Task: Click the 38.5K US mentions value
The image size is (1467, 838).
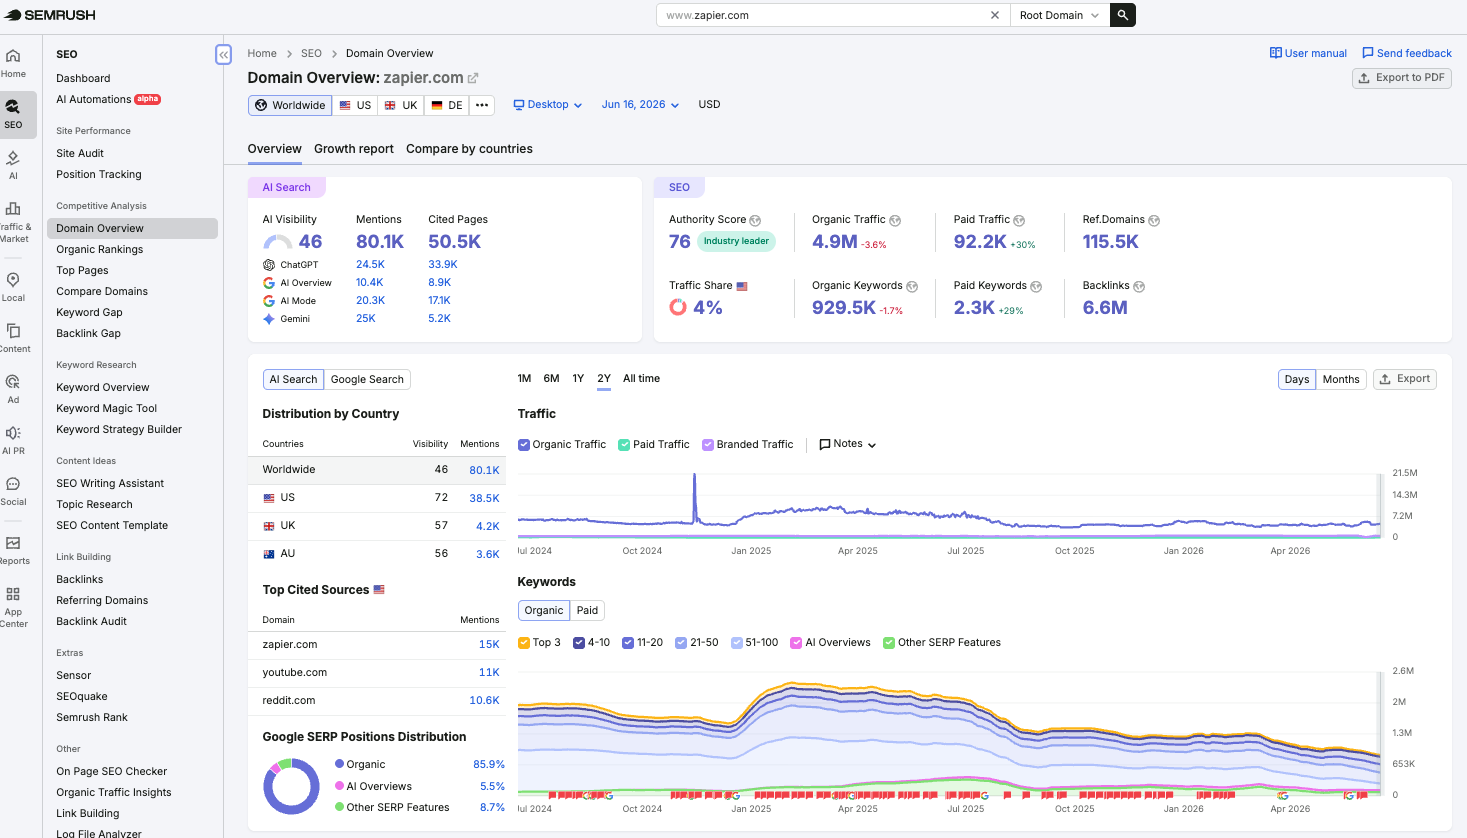Action: coord(484,498)
